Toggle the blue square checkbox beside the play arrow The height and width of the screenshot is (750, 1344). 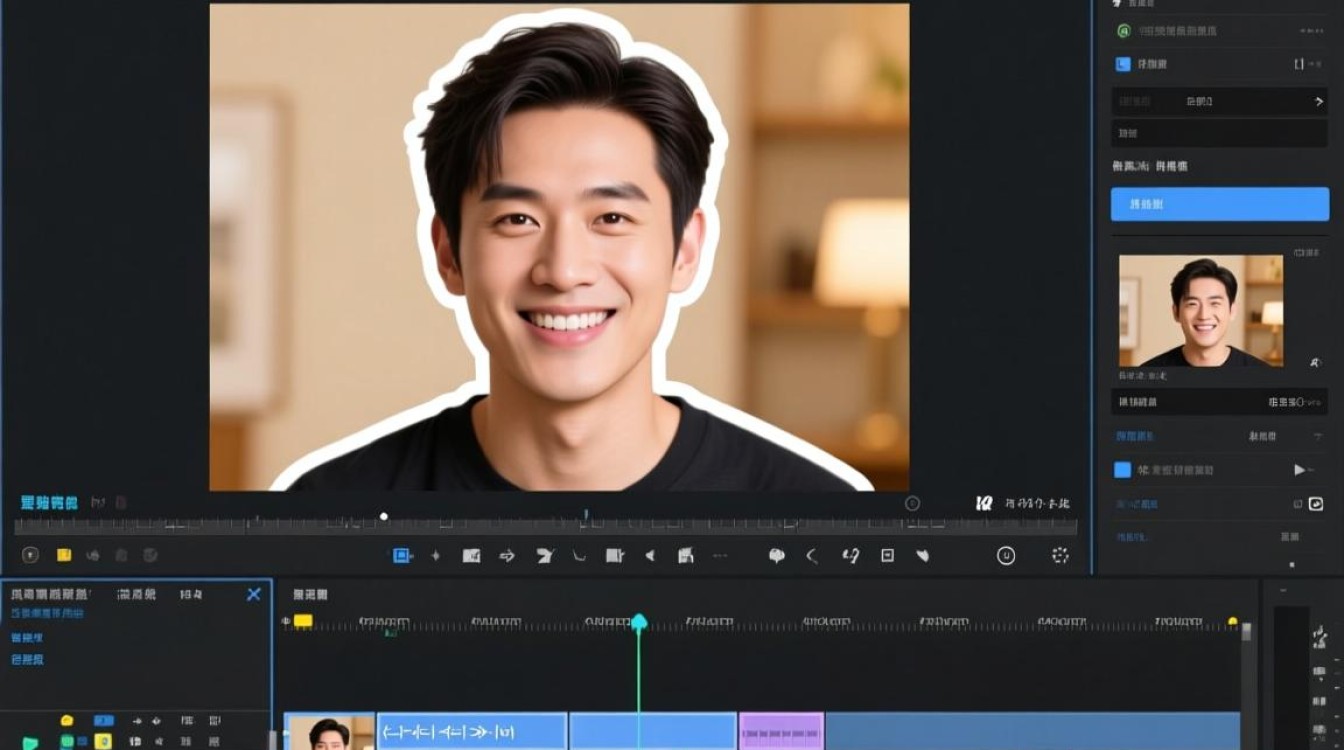pyautogui.click(x=1122, y=470)
